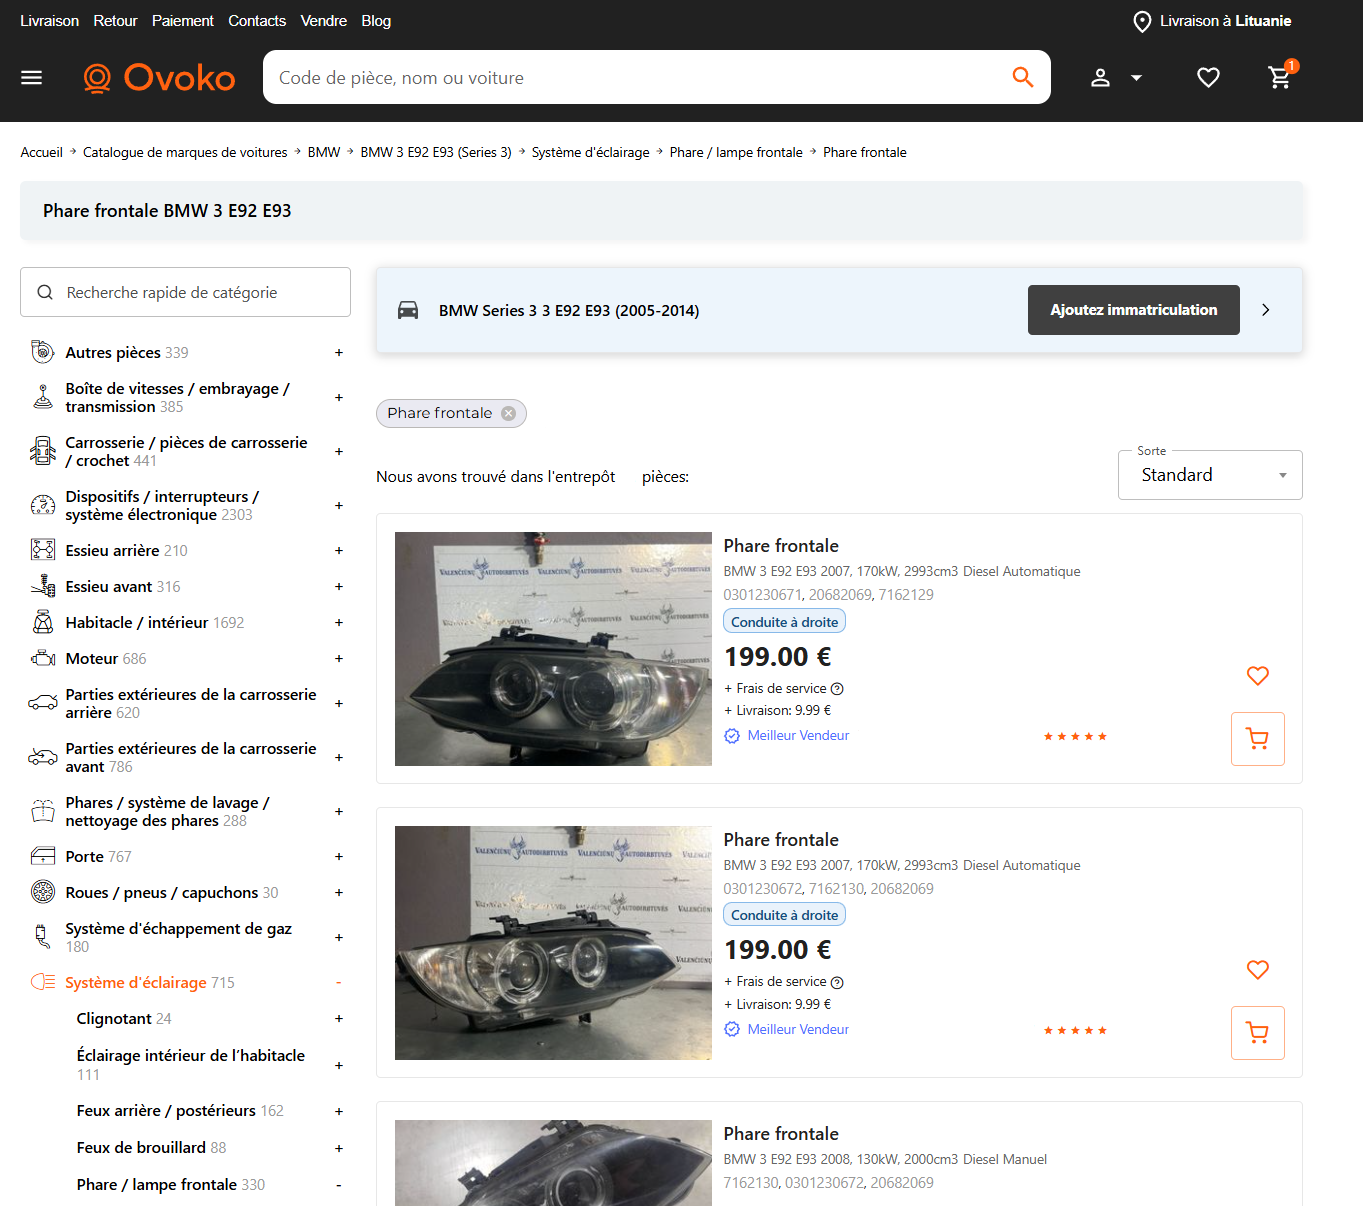
Task: Add second 199.00 € headlight to cart
Action: pos(1258,1033)
